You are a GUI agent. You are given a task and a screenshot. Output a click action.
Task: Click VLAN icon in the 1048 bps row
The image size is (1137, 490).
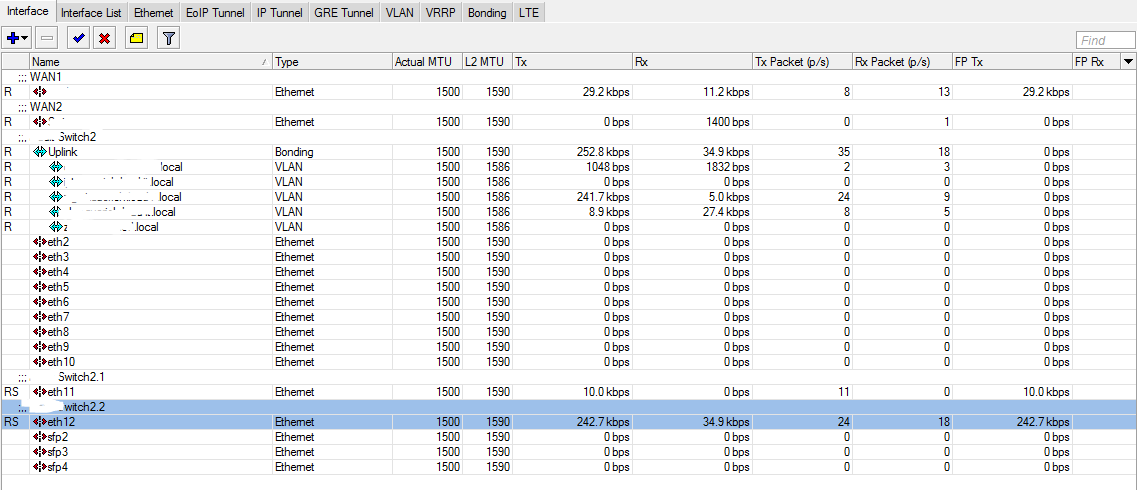coord(56,167)
